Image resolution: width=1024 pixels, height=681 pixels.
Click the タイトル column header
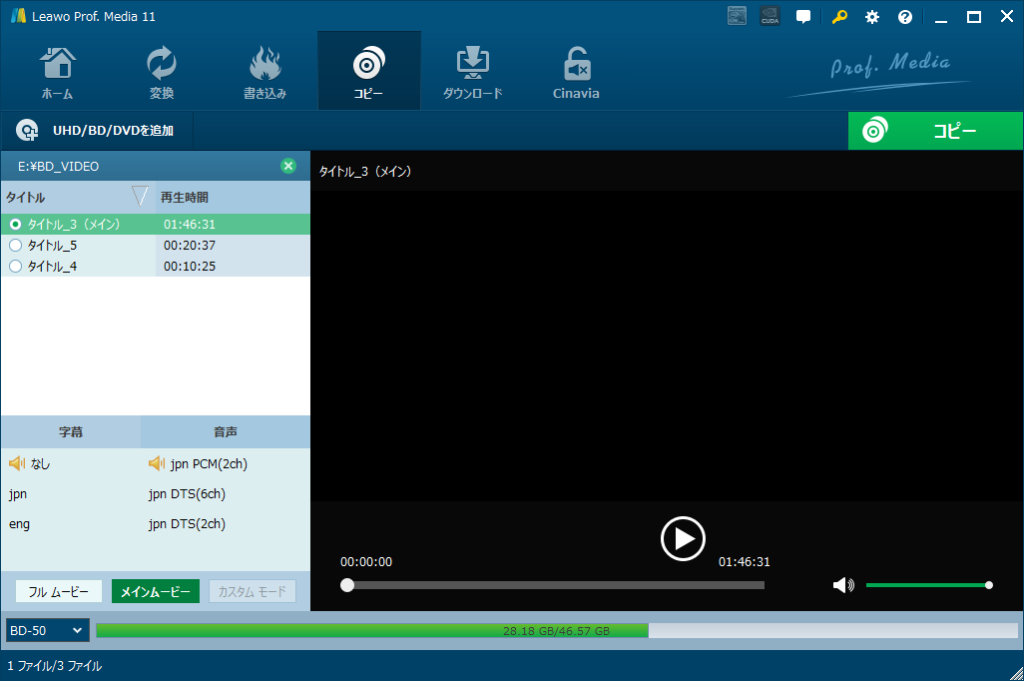coord(26,197)
